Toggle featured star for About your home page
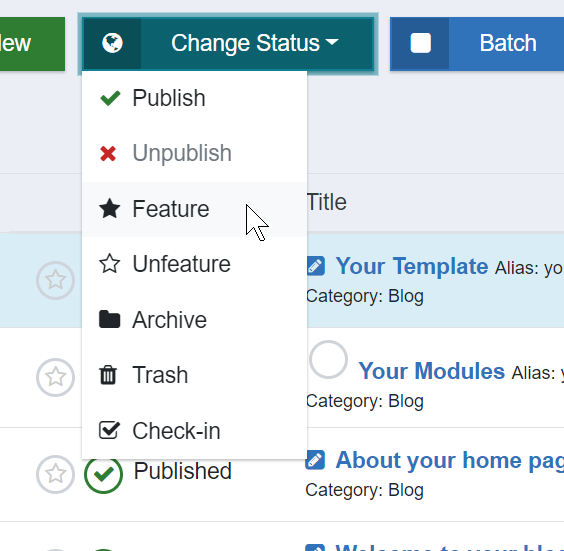Viewport: 564px width, 551px height. coord(55,474)
